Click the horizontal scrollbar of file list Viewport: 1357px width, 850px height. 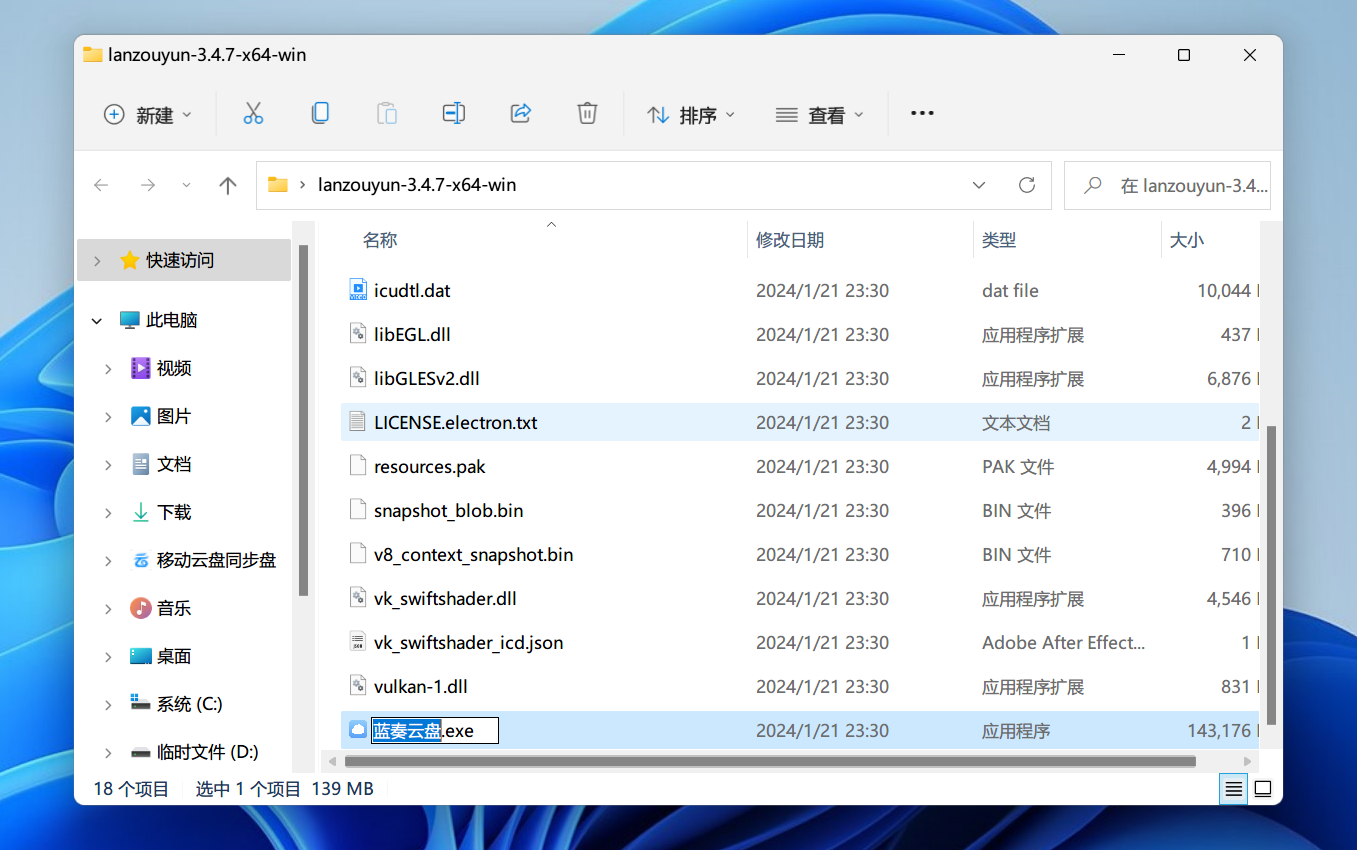point(770,761)
